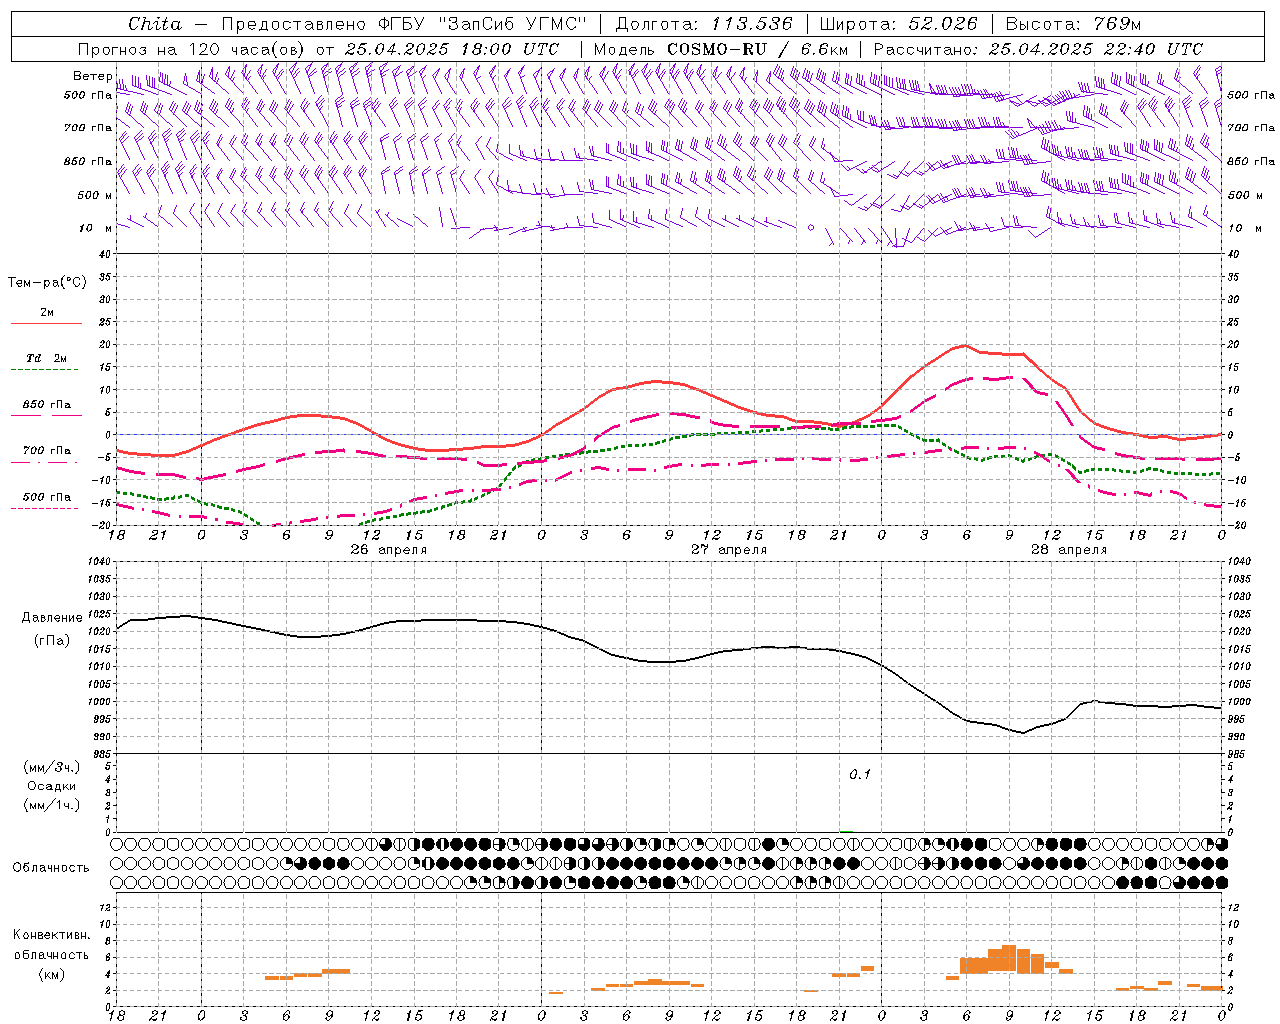The height and width of the screenshot is (1024, 1280).
Task: Click the (мм/1ч.) precipitation unit label
Action: [52, 805]
